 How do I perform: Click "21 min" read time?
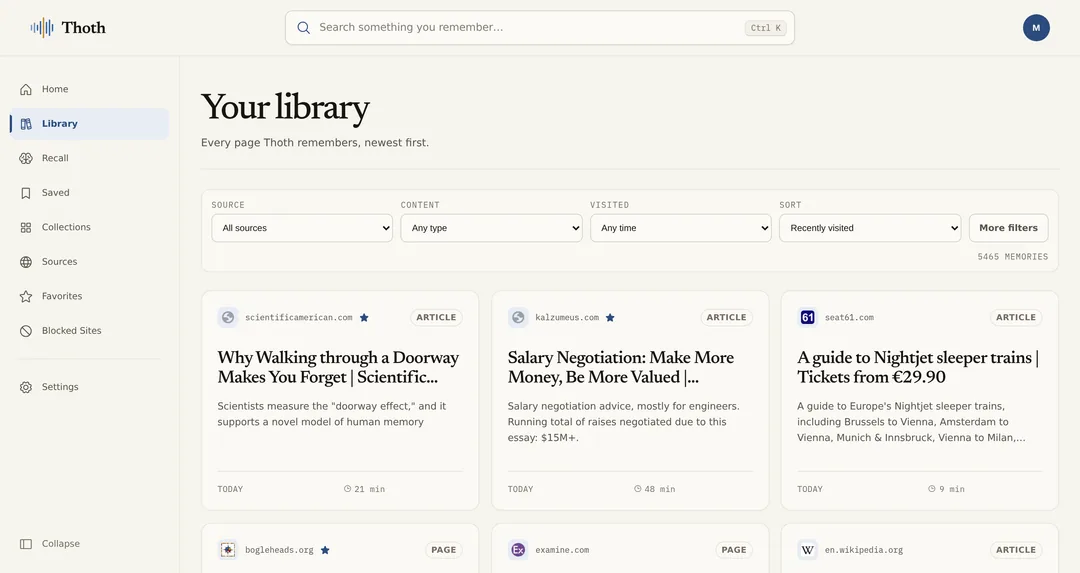click(364, 489)
